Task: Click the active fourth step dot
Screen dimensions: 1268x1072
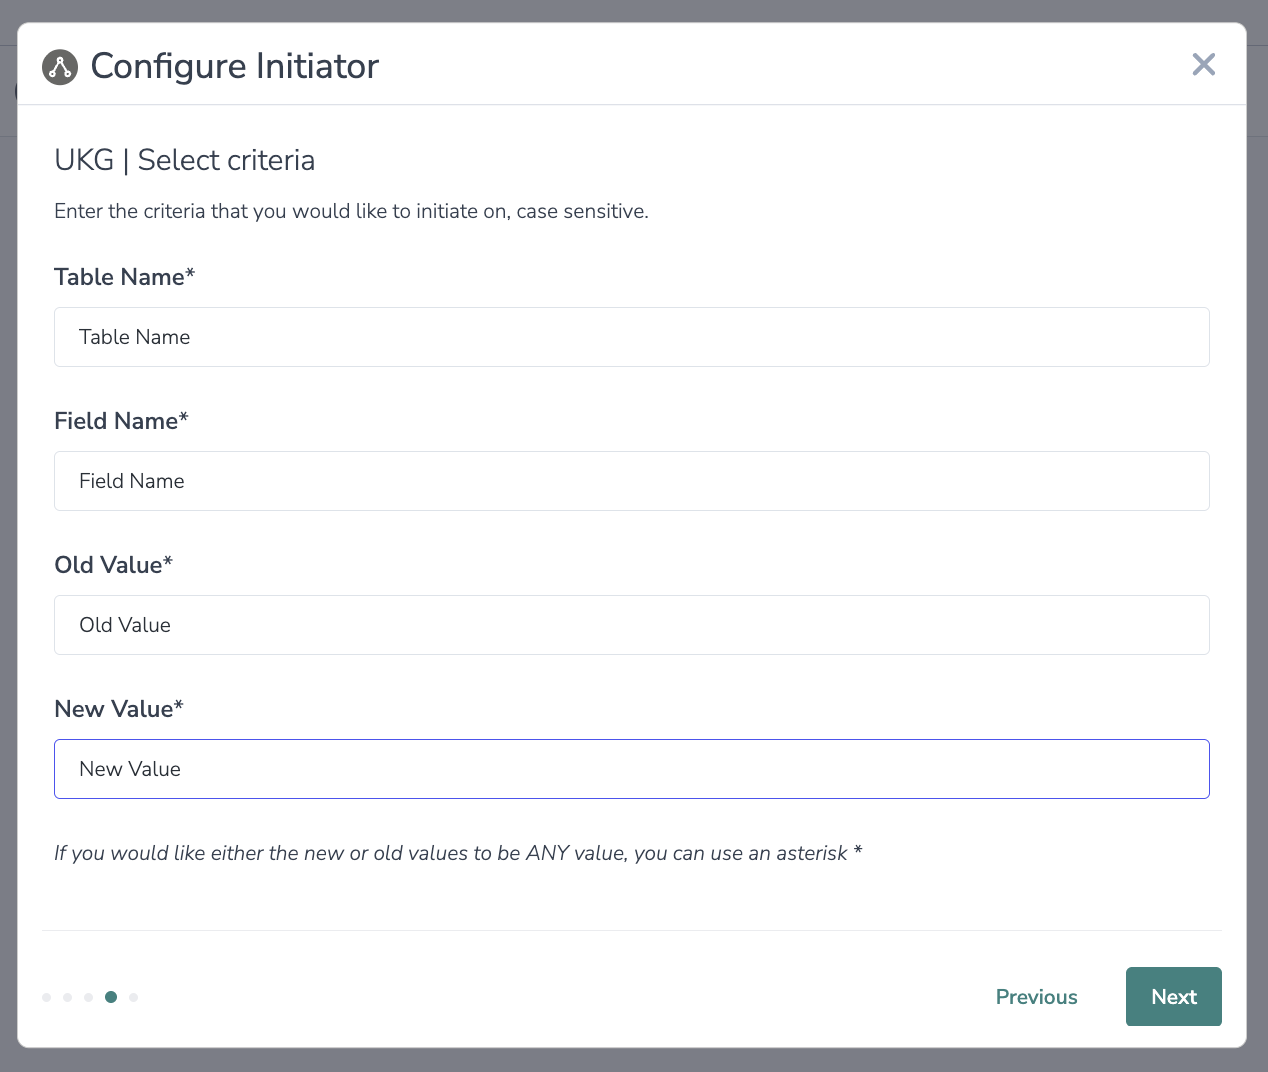Action: click(x=111, y=997)
